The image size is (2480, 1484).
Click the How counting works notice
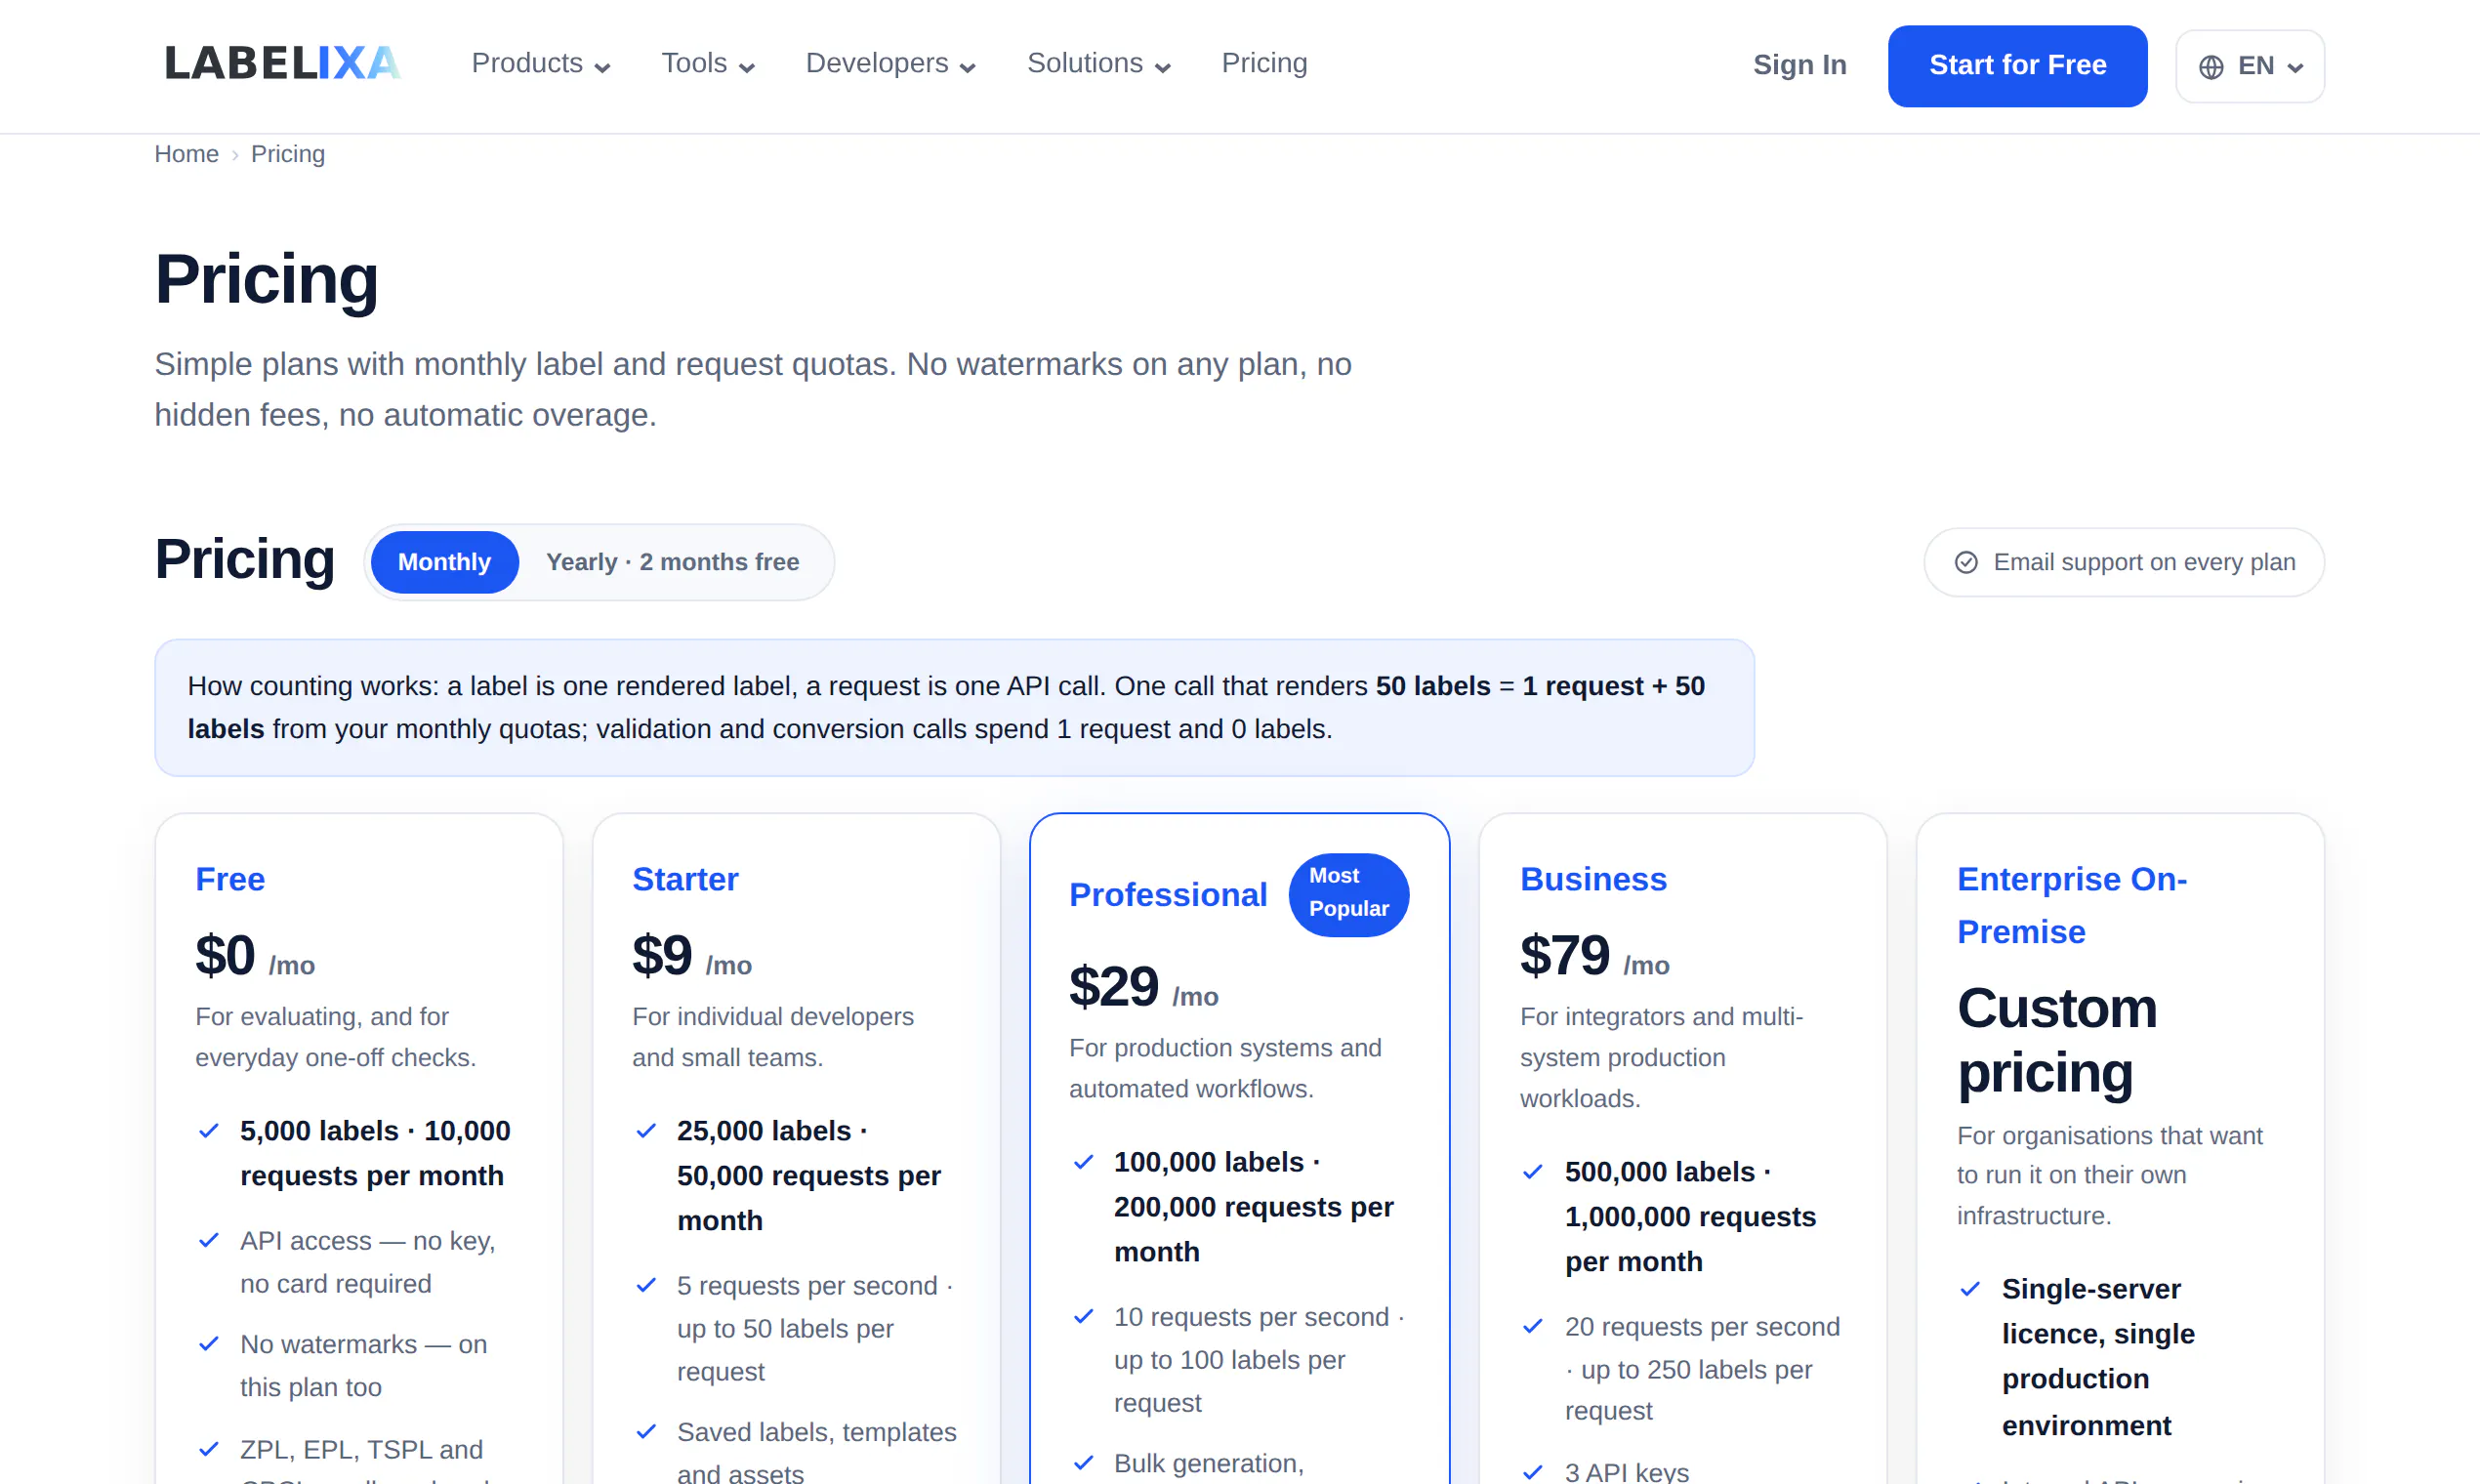point(954,708)
